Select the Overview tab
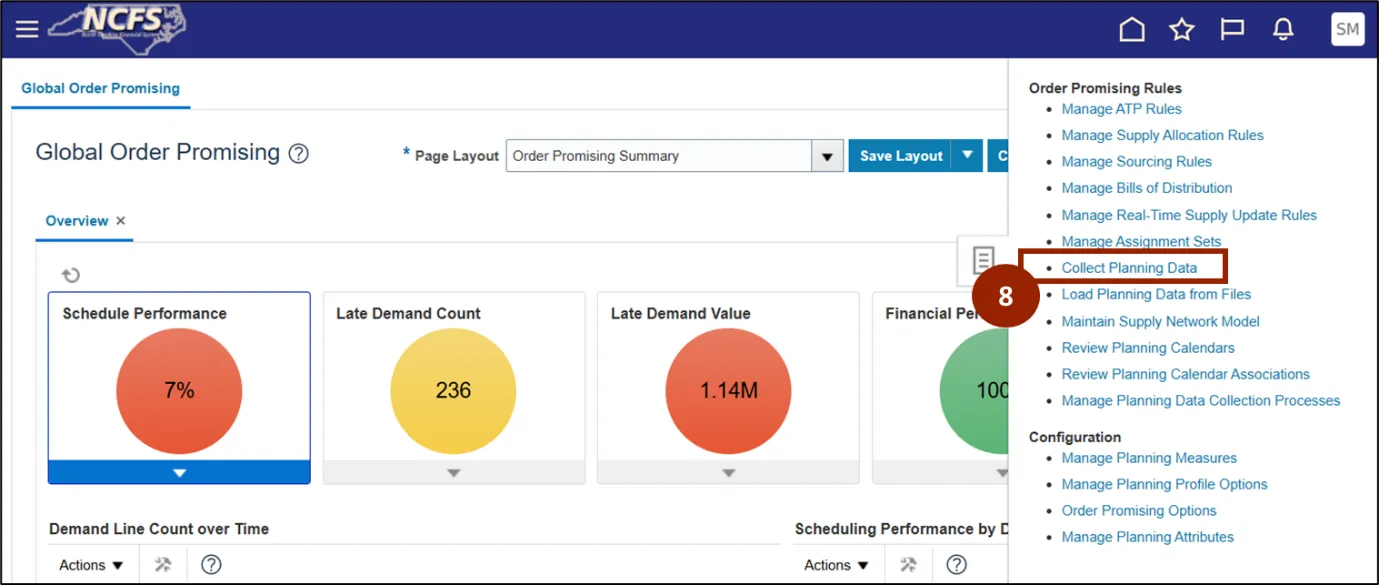Screen dimensions: 1379x585 coord(77,221)
